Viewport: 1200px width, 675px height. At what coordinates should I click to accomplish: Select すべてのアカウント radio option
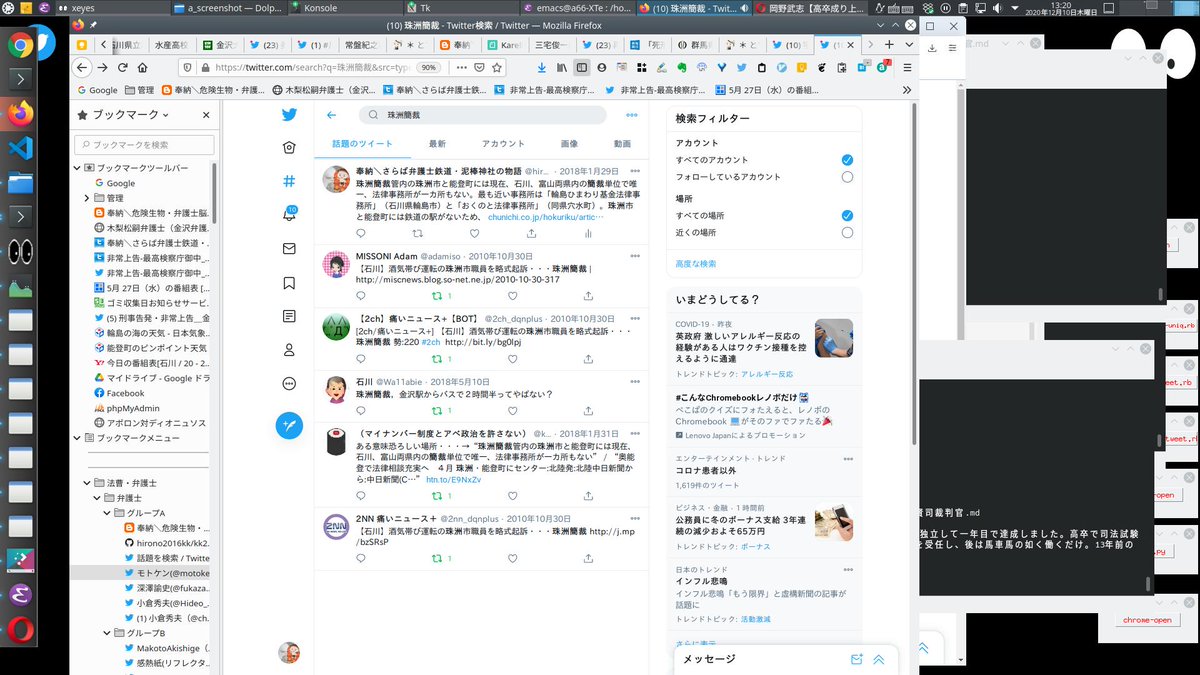pos(847,160)
